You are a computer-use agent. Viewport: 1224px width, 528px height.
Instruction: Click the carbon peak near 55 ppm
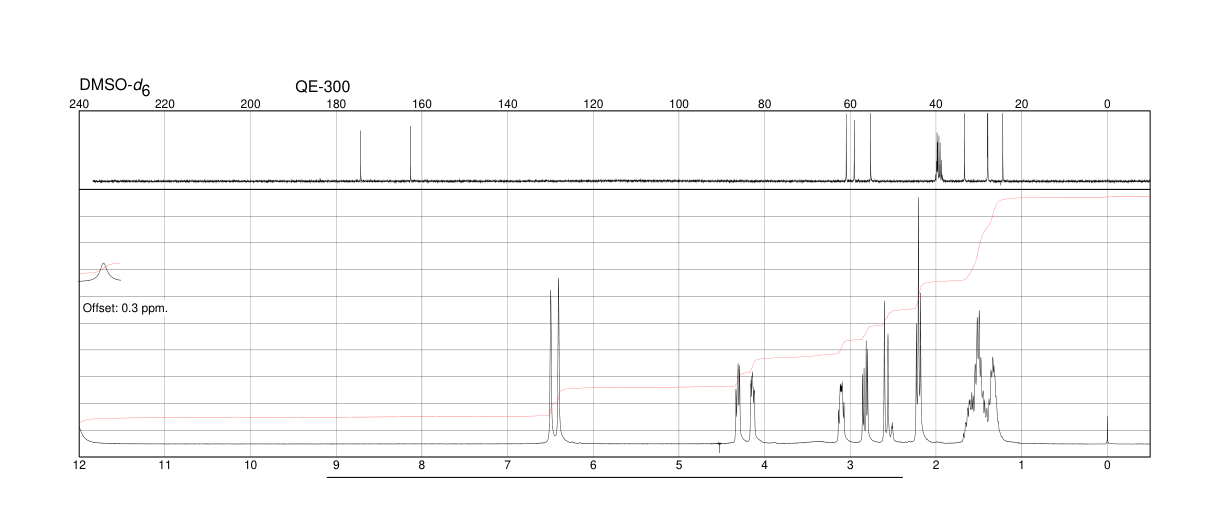coord(871,147)
